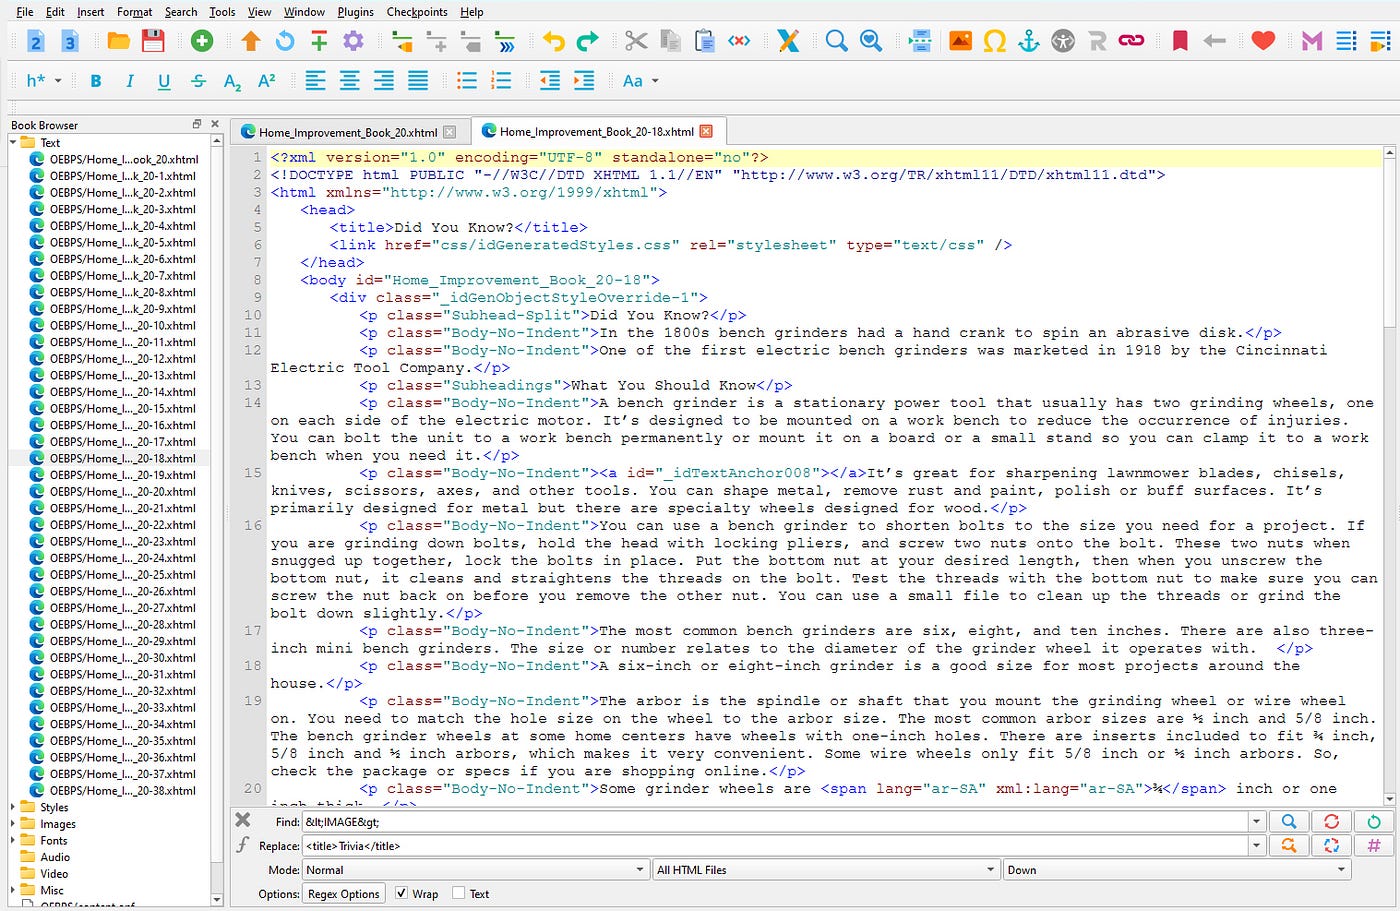The width and height of the screenshot is (1400, 911).
Task: Open the Format menu
Action: 134,12
